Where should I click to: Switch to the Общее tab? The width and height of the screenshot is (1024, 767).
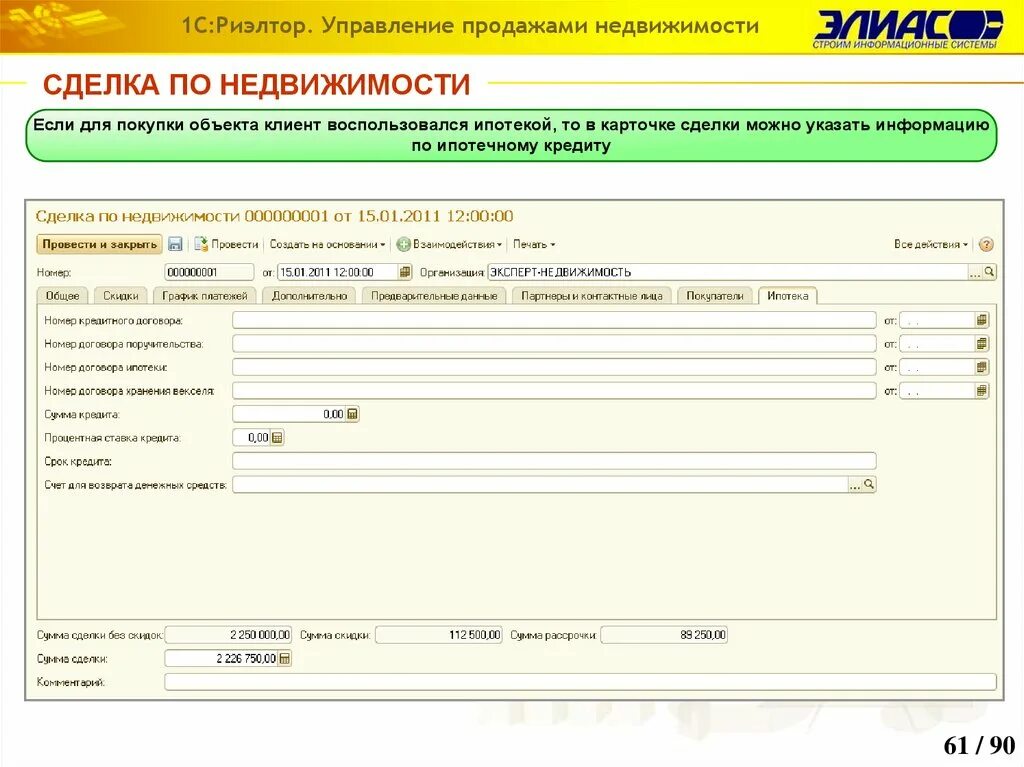63,296
